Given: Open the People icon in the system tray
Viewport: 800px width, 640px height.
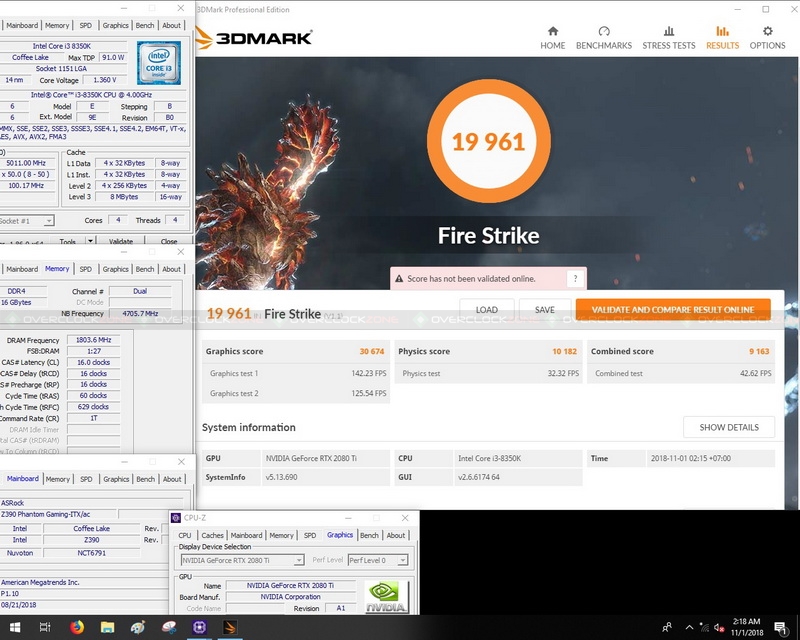Looking at the screenshot, I should click(x=667, y=627).
